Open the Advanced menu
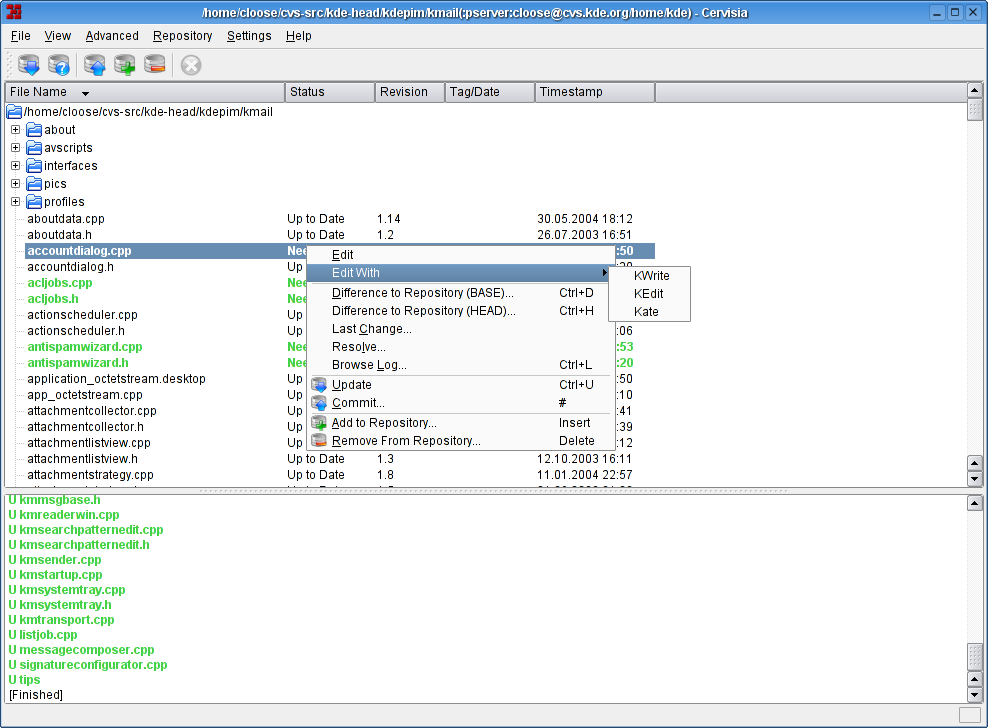 click(x=112, y=36)
